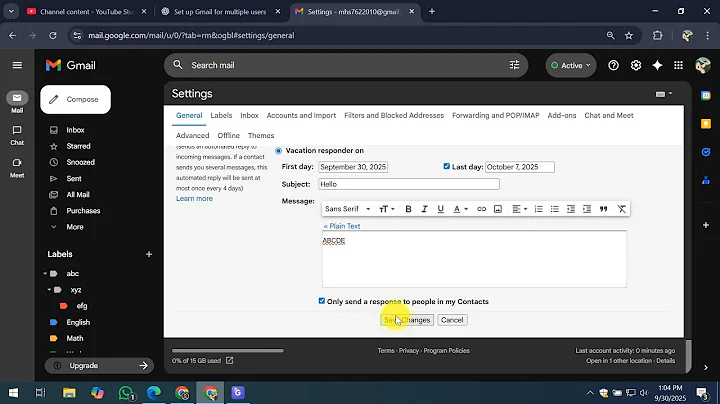The height and width of the screenshot is (404, 720).
Task: Open the text size dropdown
Action: [x=387, y=209]
